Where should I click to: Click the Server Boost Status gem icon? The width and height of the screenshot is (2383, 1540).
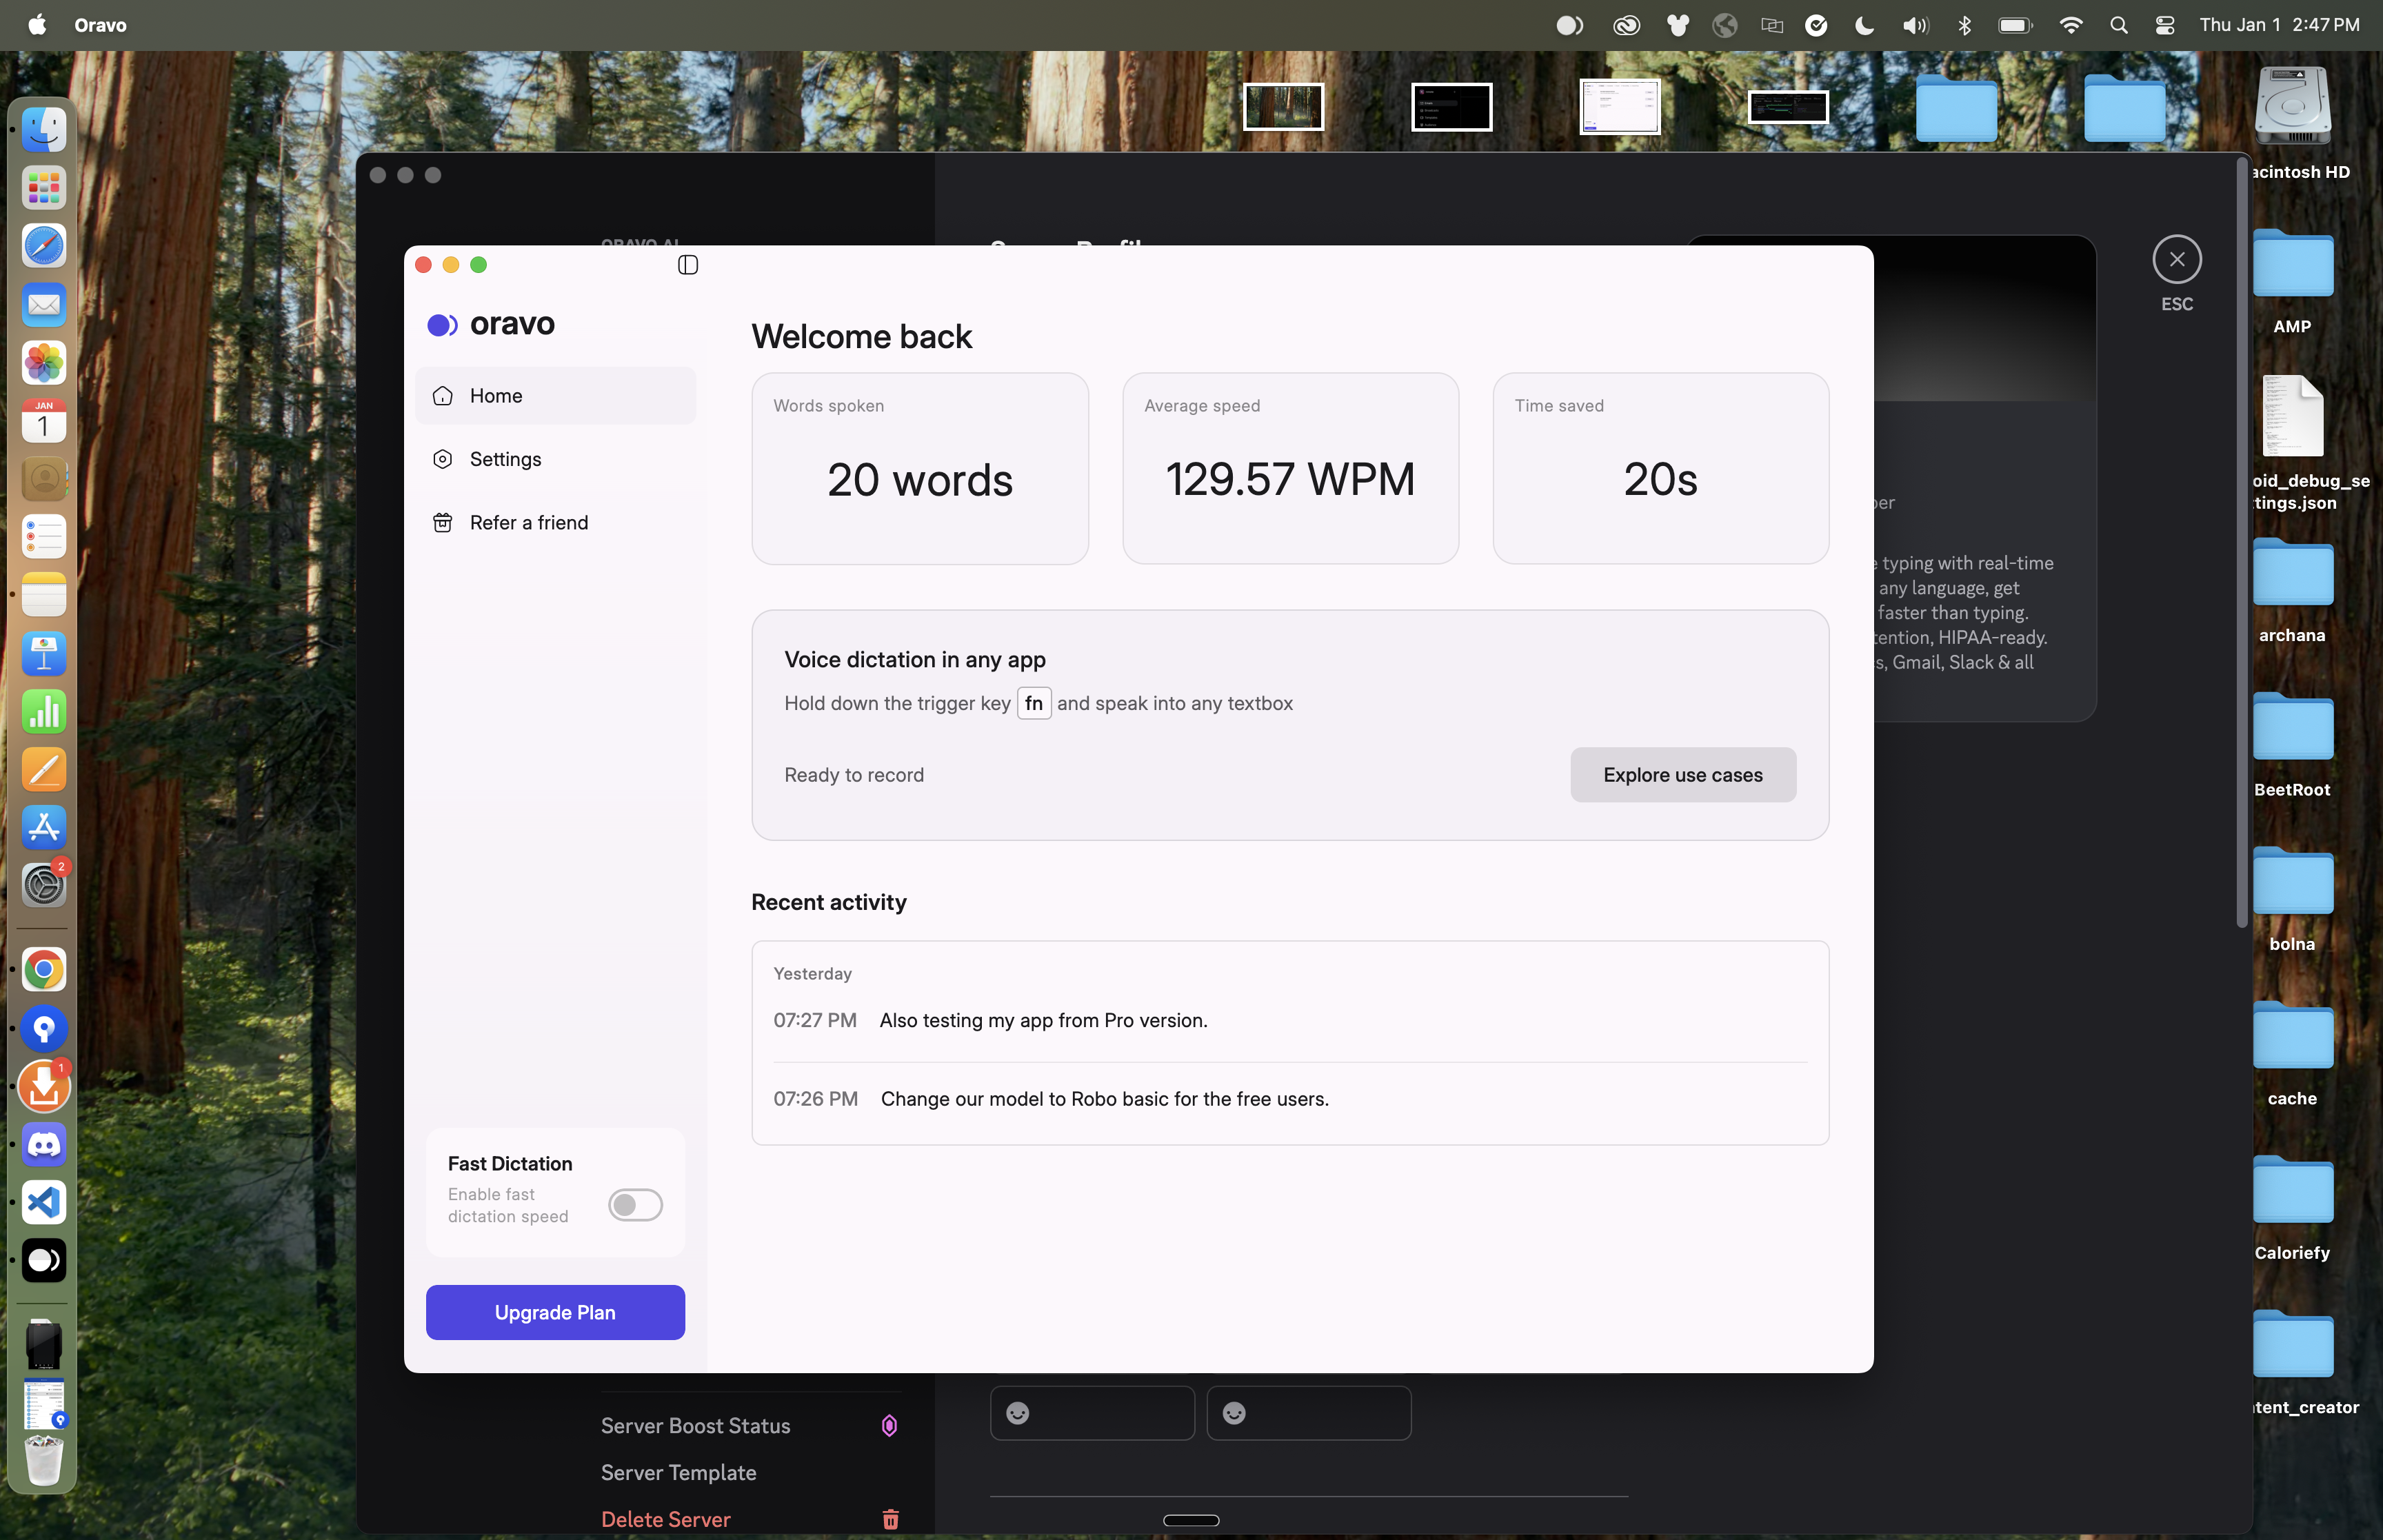tap(889, 1426)
